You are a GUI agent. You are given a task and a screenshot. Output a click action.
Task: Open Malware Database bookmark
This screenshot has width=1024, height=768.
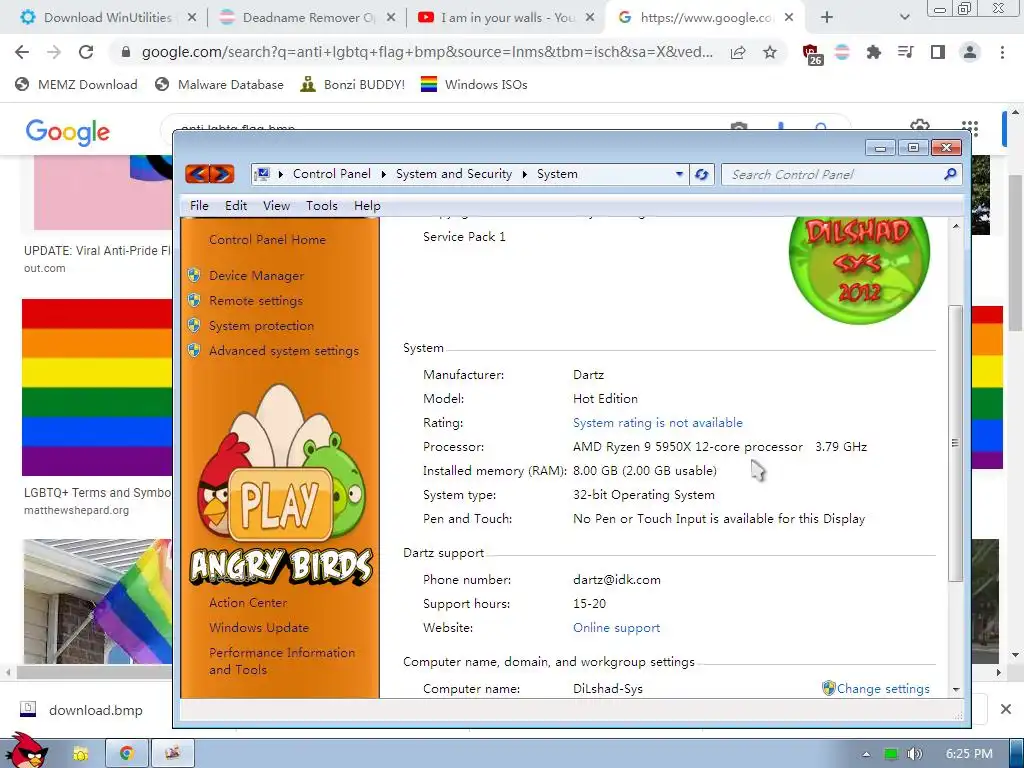219,84
